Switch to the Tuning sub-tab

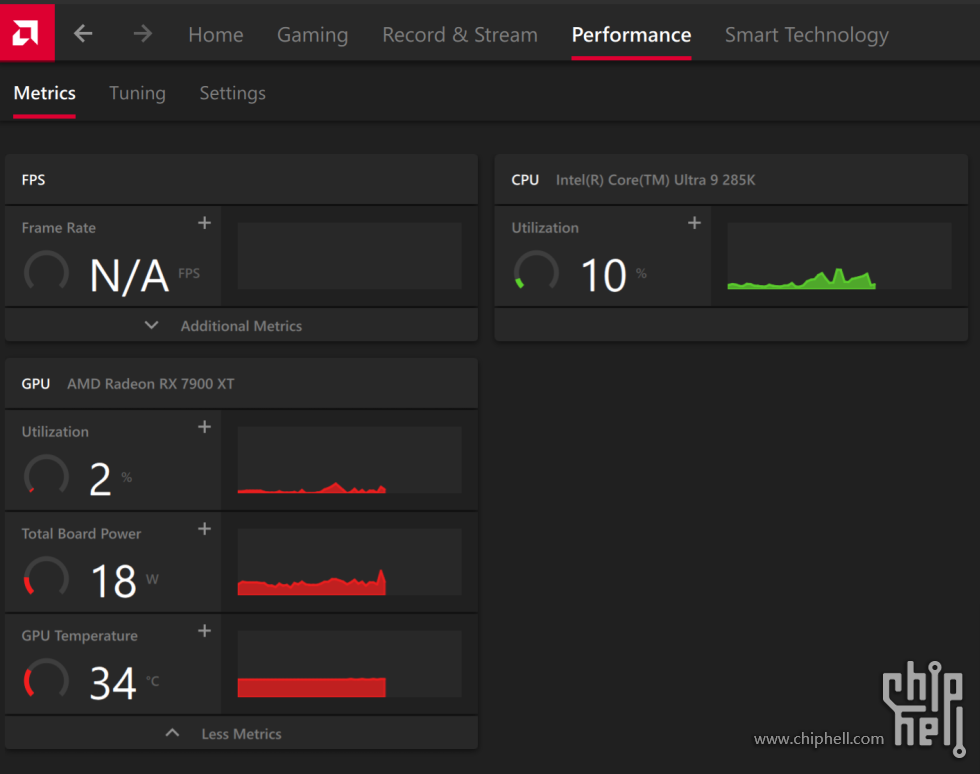[138, 93]
